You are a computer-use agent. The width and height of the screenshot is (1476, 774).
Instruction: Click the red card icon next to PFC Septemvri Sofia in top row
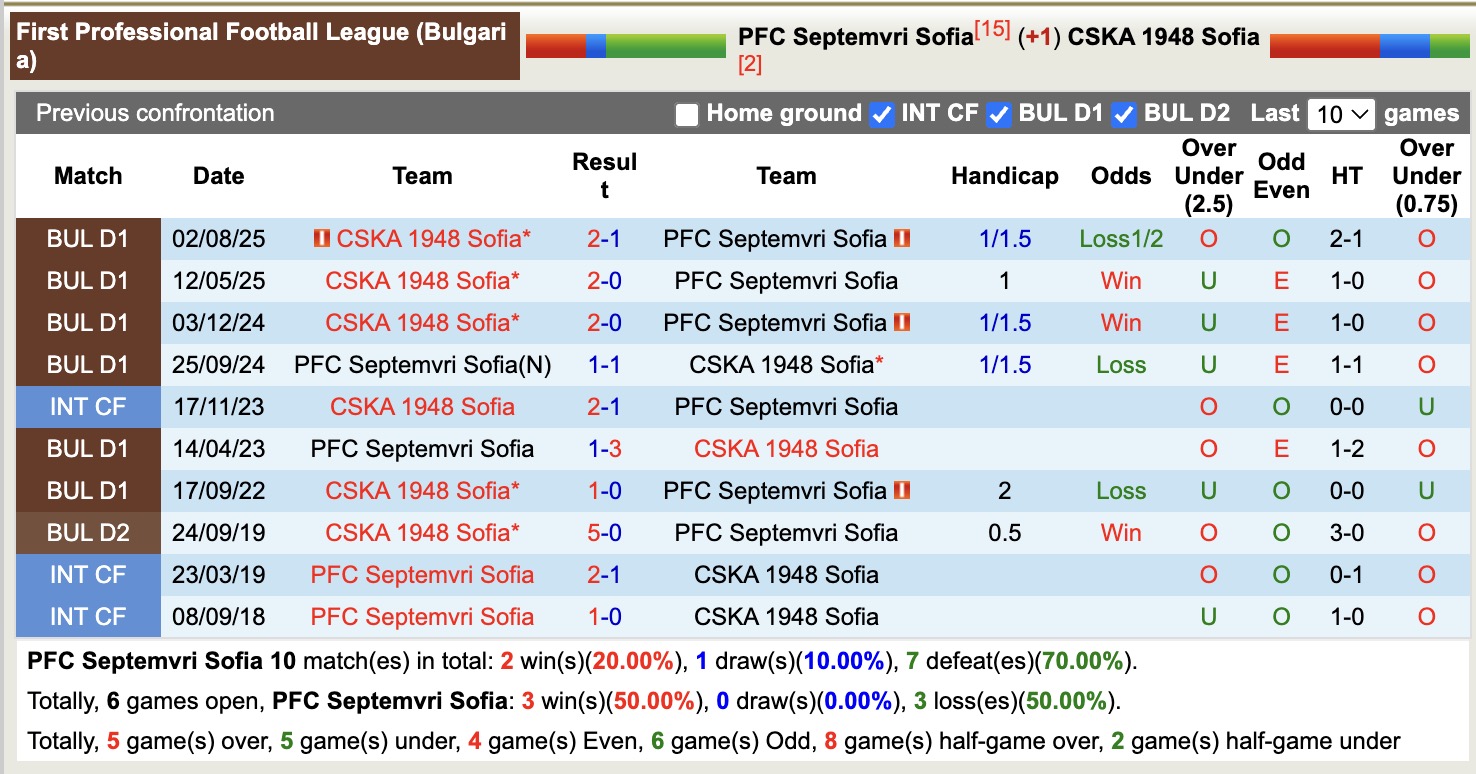[901, 238]
